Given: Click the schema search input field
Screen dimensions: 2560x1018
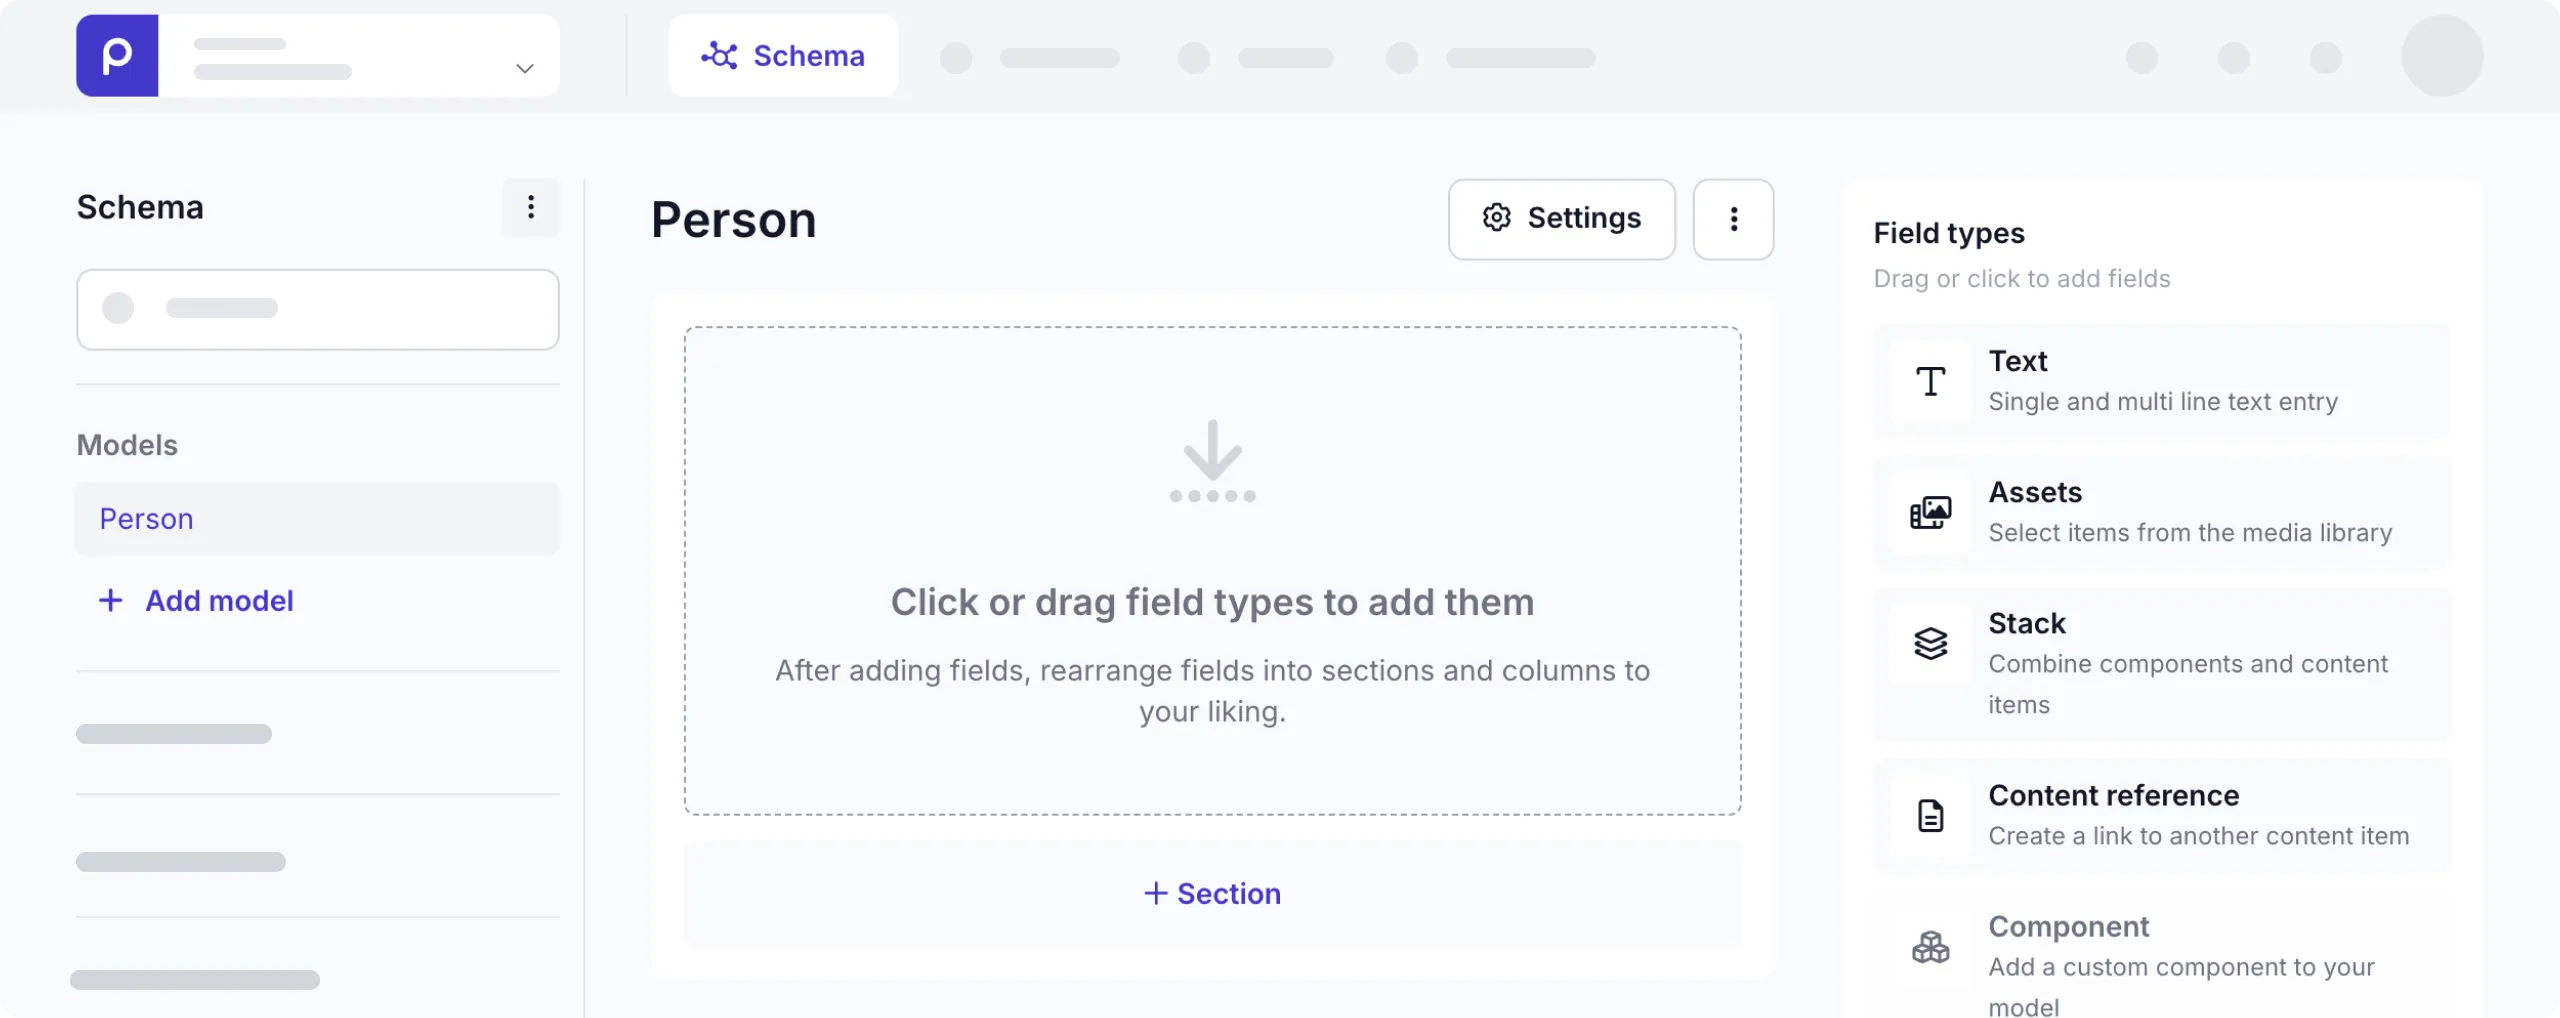Looking at the screenshot, I should tap(317, 309).
